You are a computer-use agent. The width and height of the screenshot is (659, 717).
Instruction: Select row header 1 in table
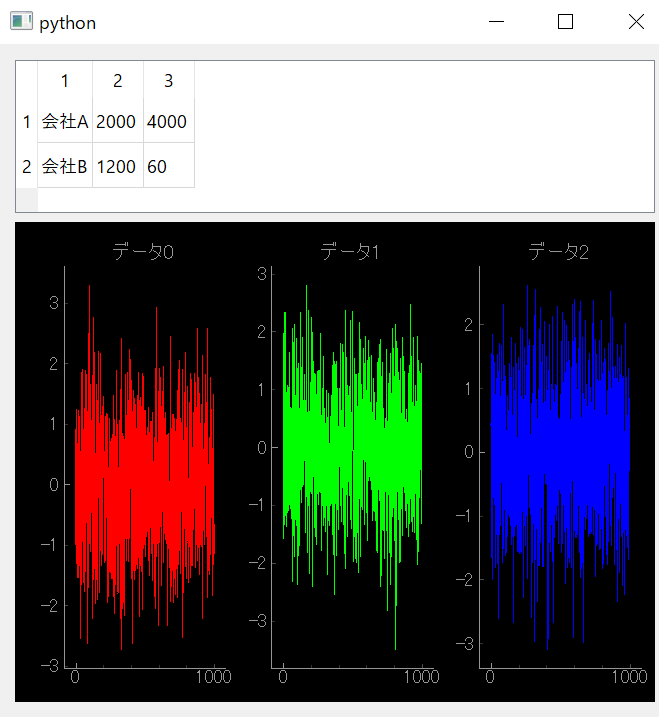(x=27, y=122)
